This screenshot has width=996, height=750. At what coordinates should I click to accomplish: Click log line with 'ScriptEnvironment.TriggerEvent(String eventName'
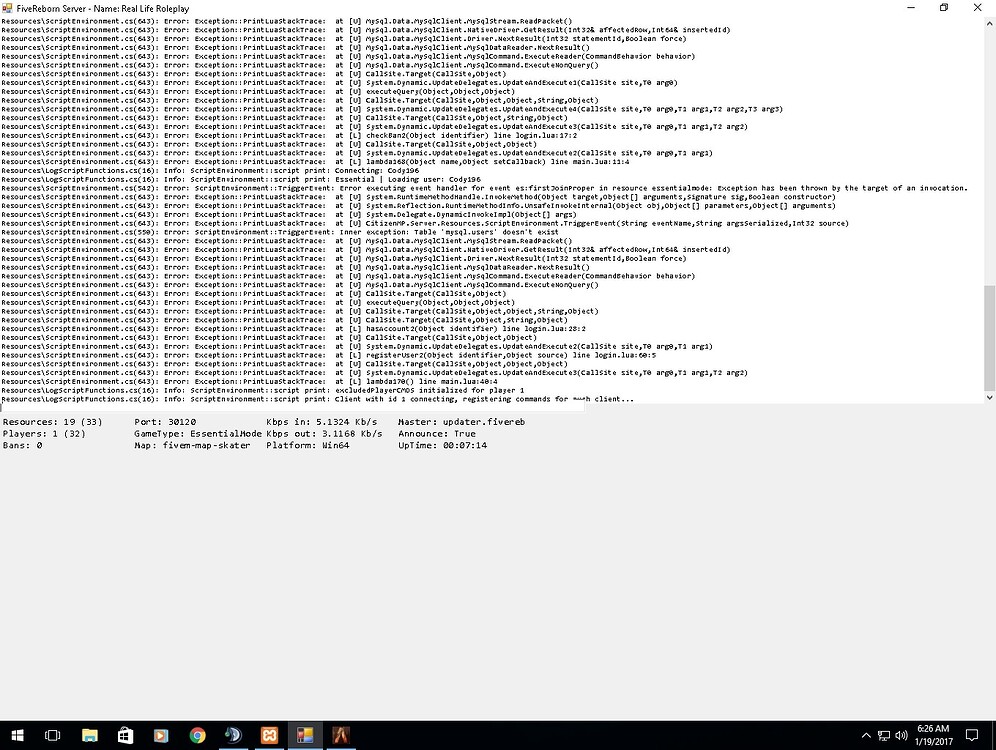click(425, 224)
